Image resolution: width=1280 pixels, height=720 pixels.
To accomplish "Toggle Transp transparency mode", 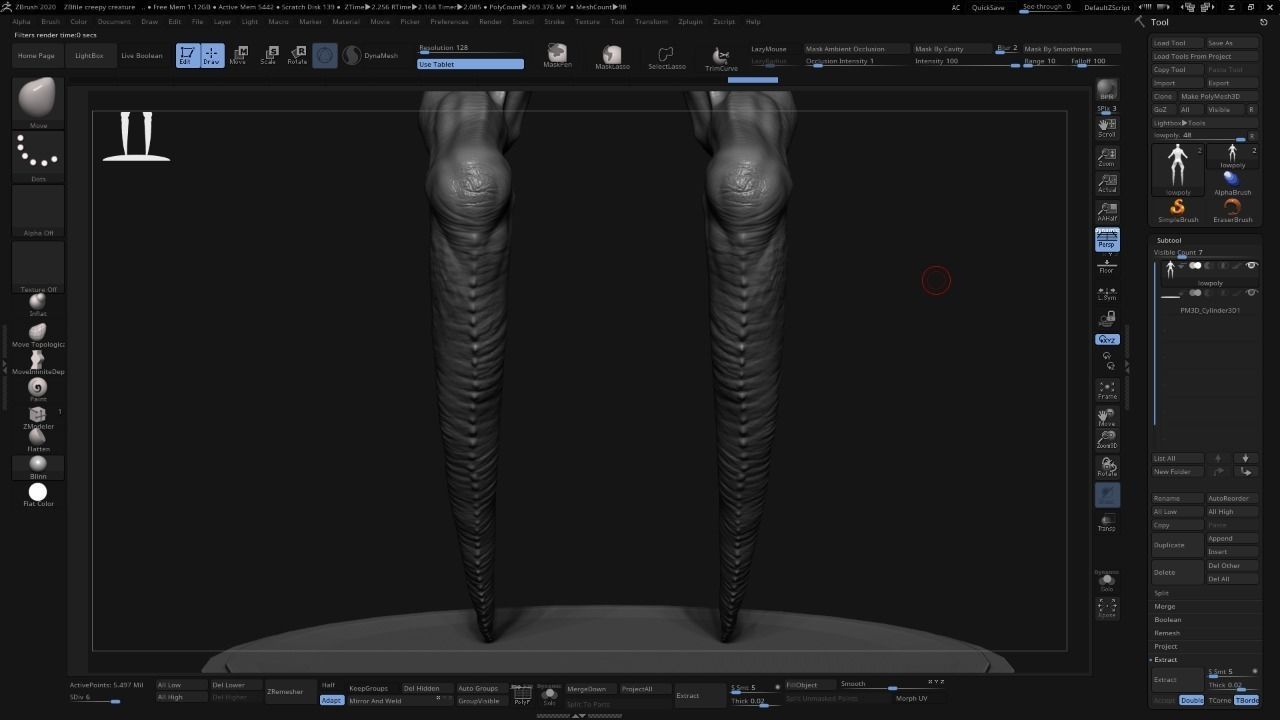I will point(1107,523).
